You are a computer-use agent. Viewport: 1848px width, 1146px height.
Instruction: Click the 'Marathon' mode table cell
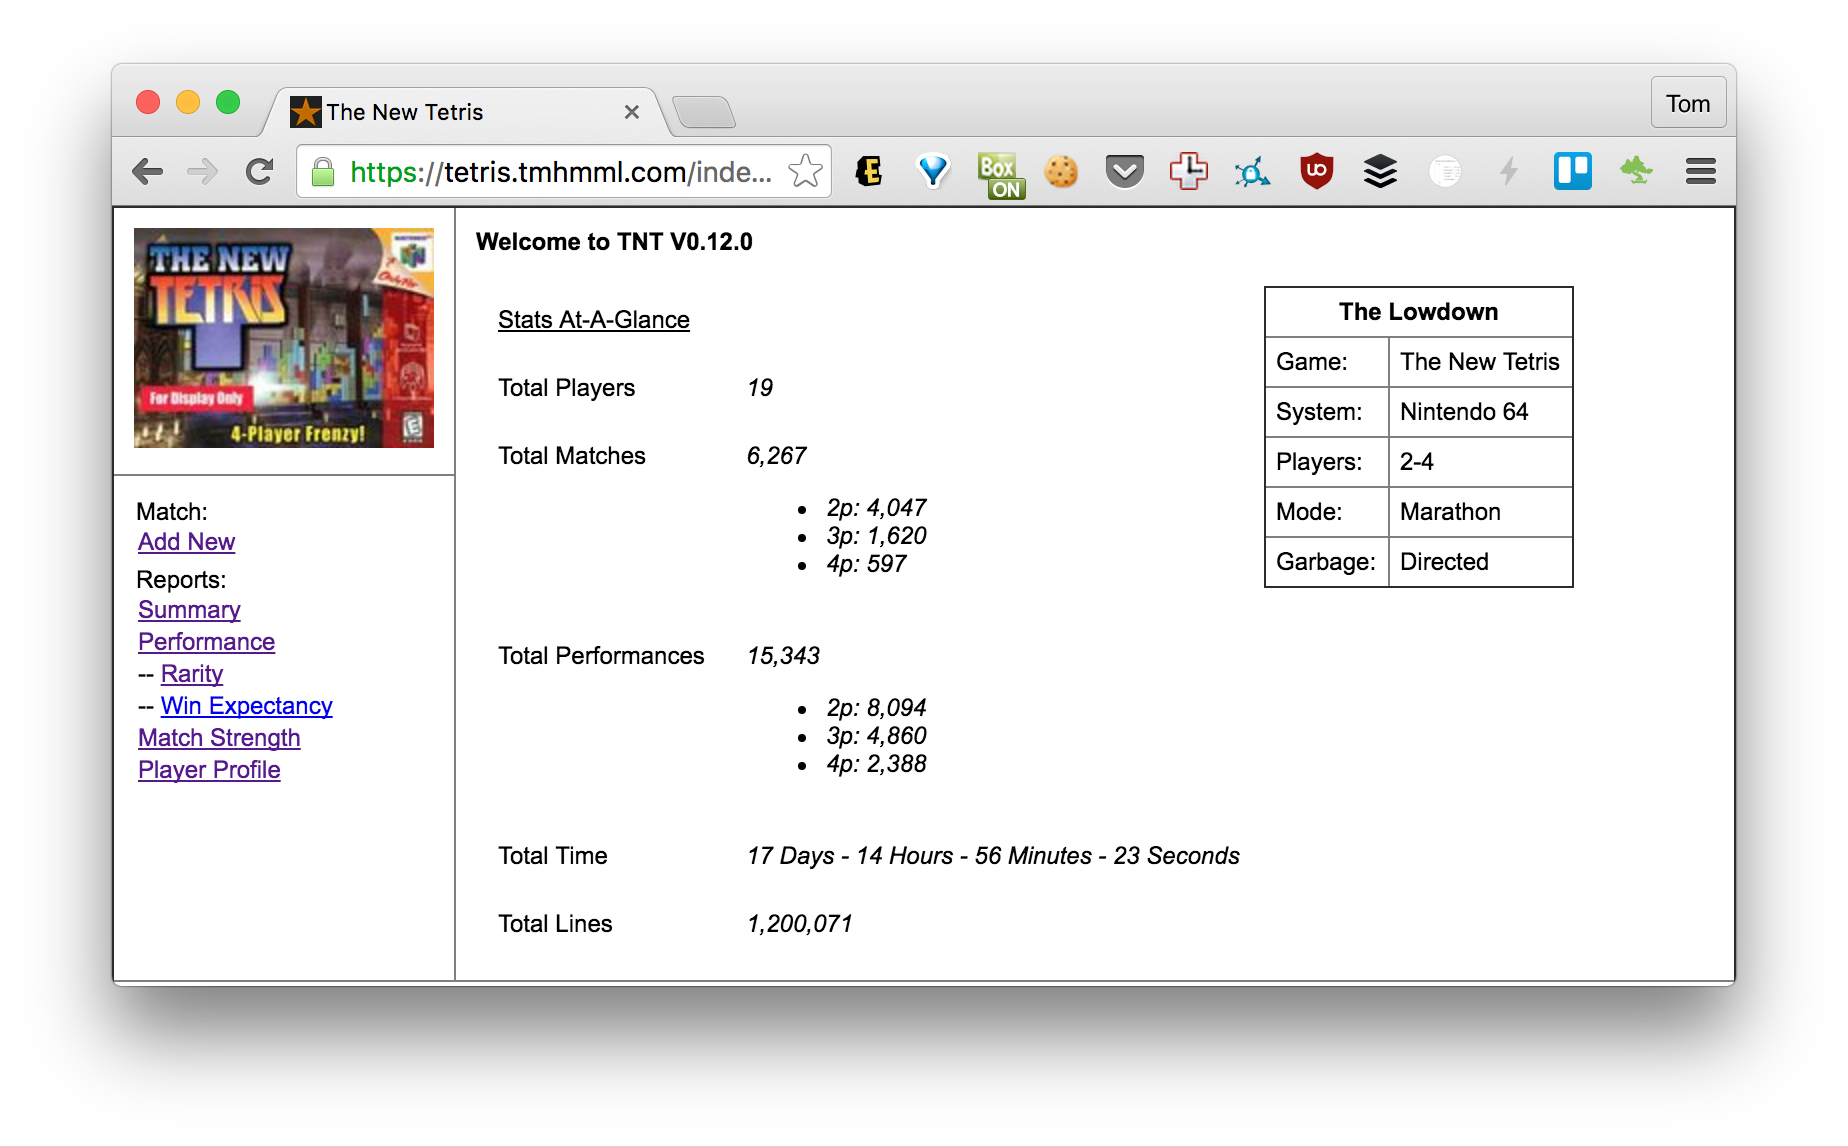[1480, 512]
